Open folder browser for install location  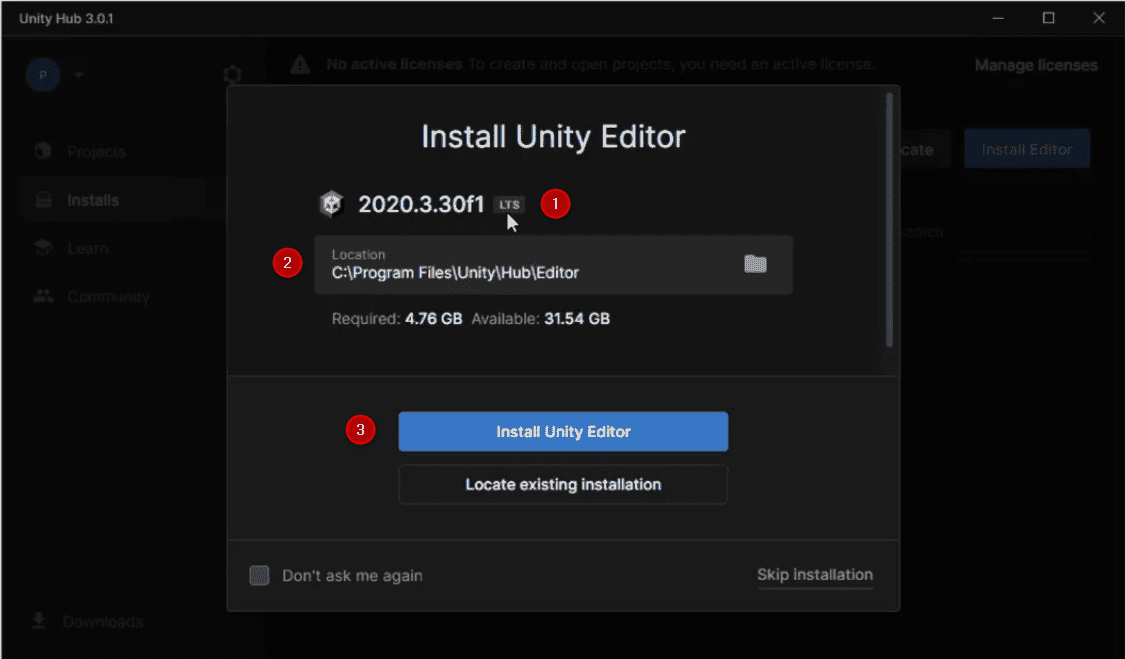(755, 264)
